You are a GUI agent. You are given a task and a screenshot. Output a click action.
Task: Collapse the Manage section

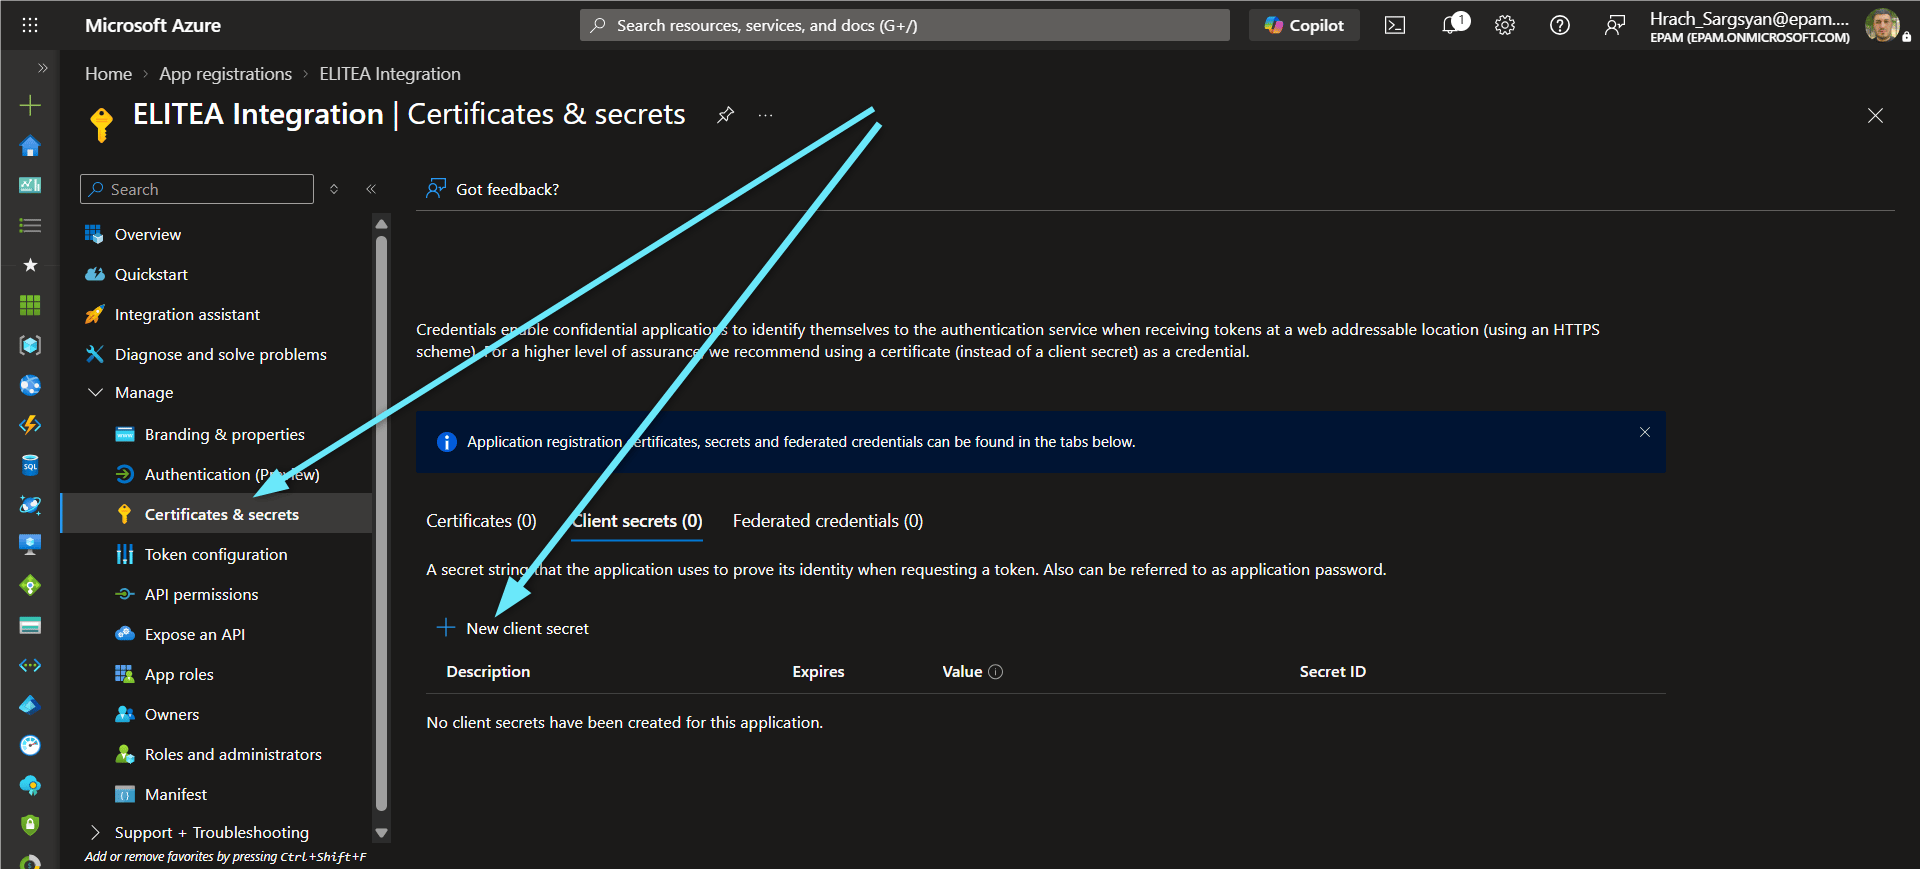[96, 393]
